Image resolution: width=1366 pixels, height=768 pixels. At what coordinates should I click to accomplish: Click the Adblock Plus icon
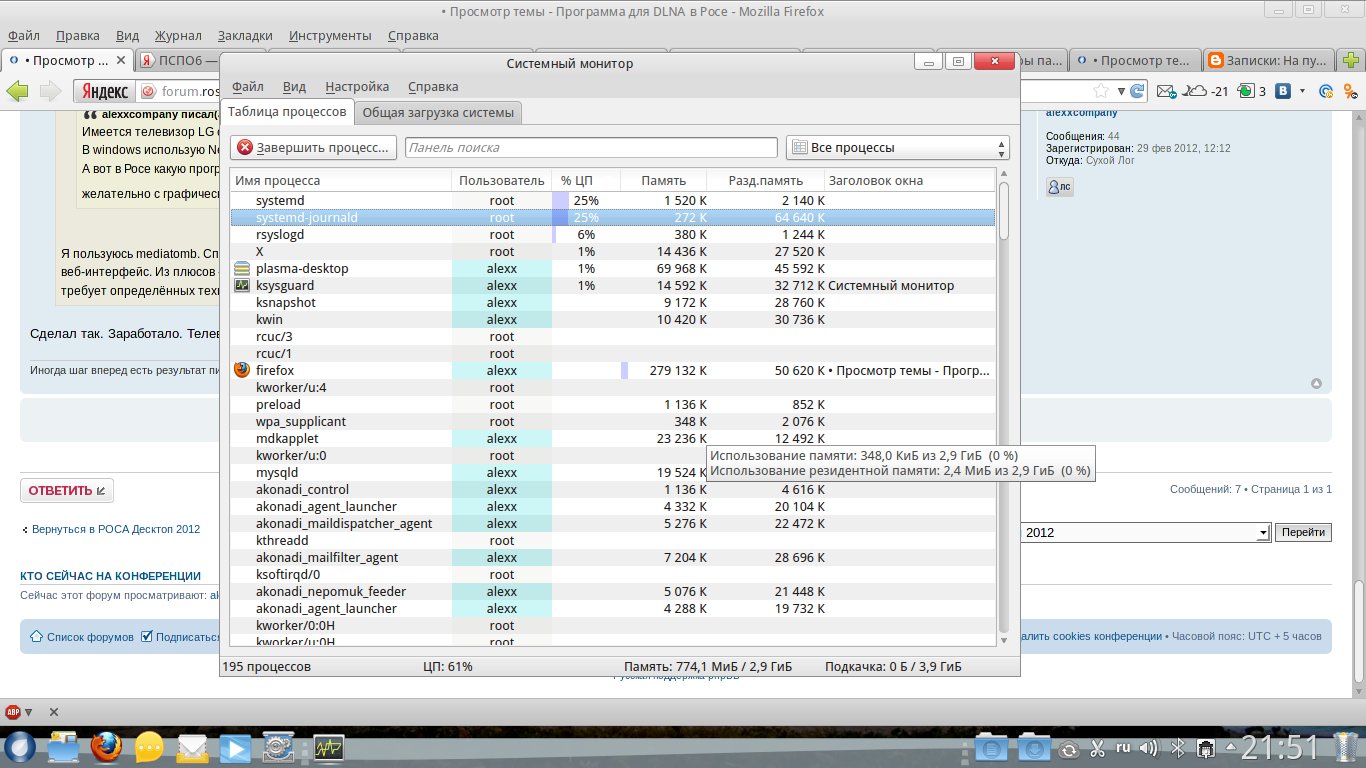[x=13, y=712]
